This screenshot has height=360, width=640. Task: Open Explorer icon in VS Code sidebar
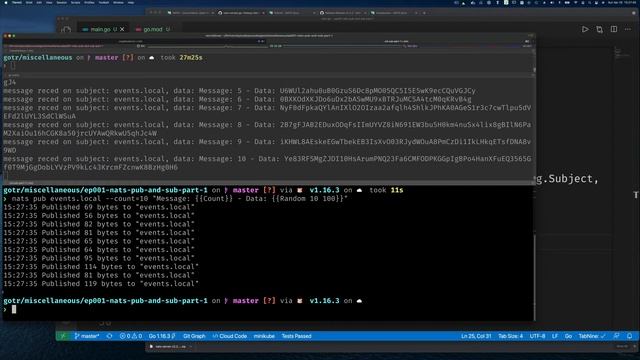coord(66,30)
